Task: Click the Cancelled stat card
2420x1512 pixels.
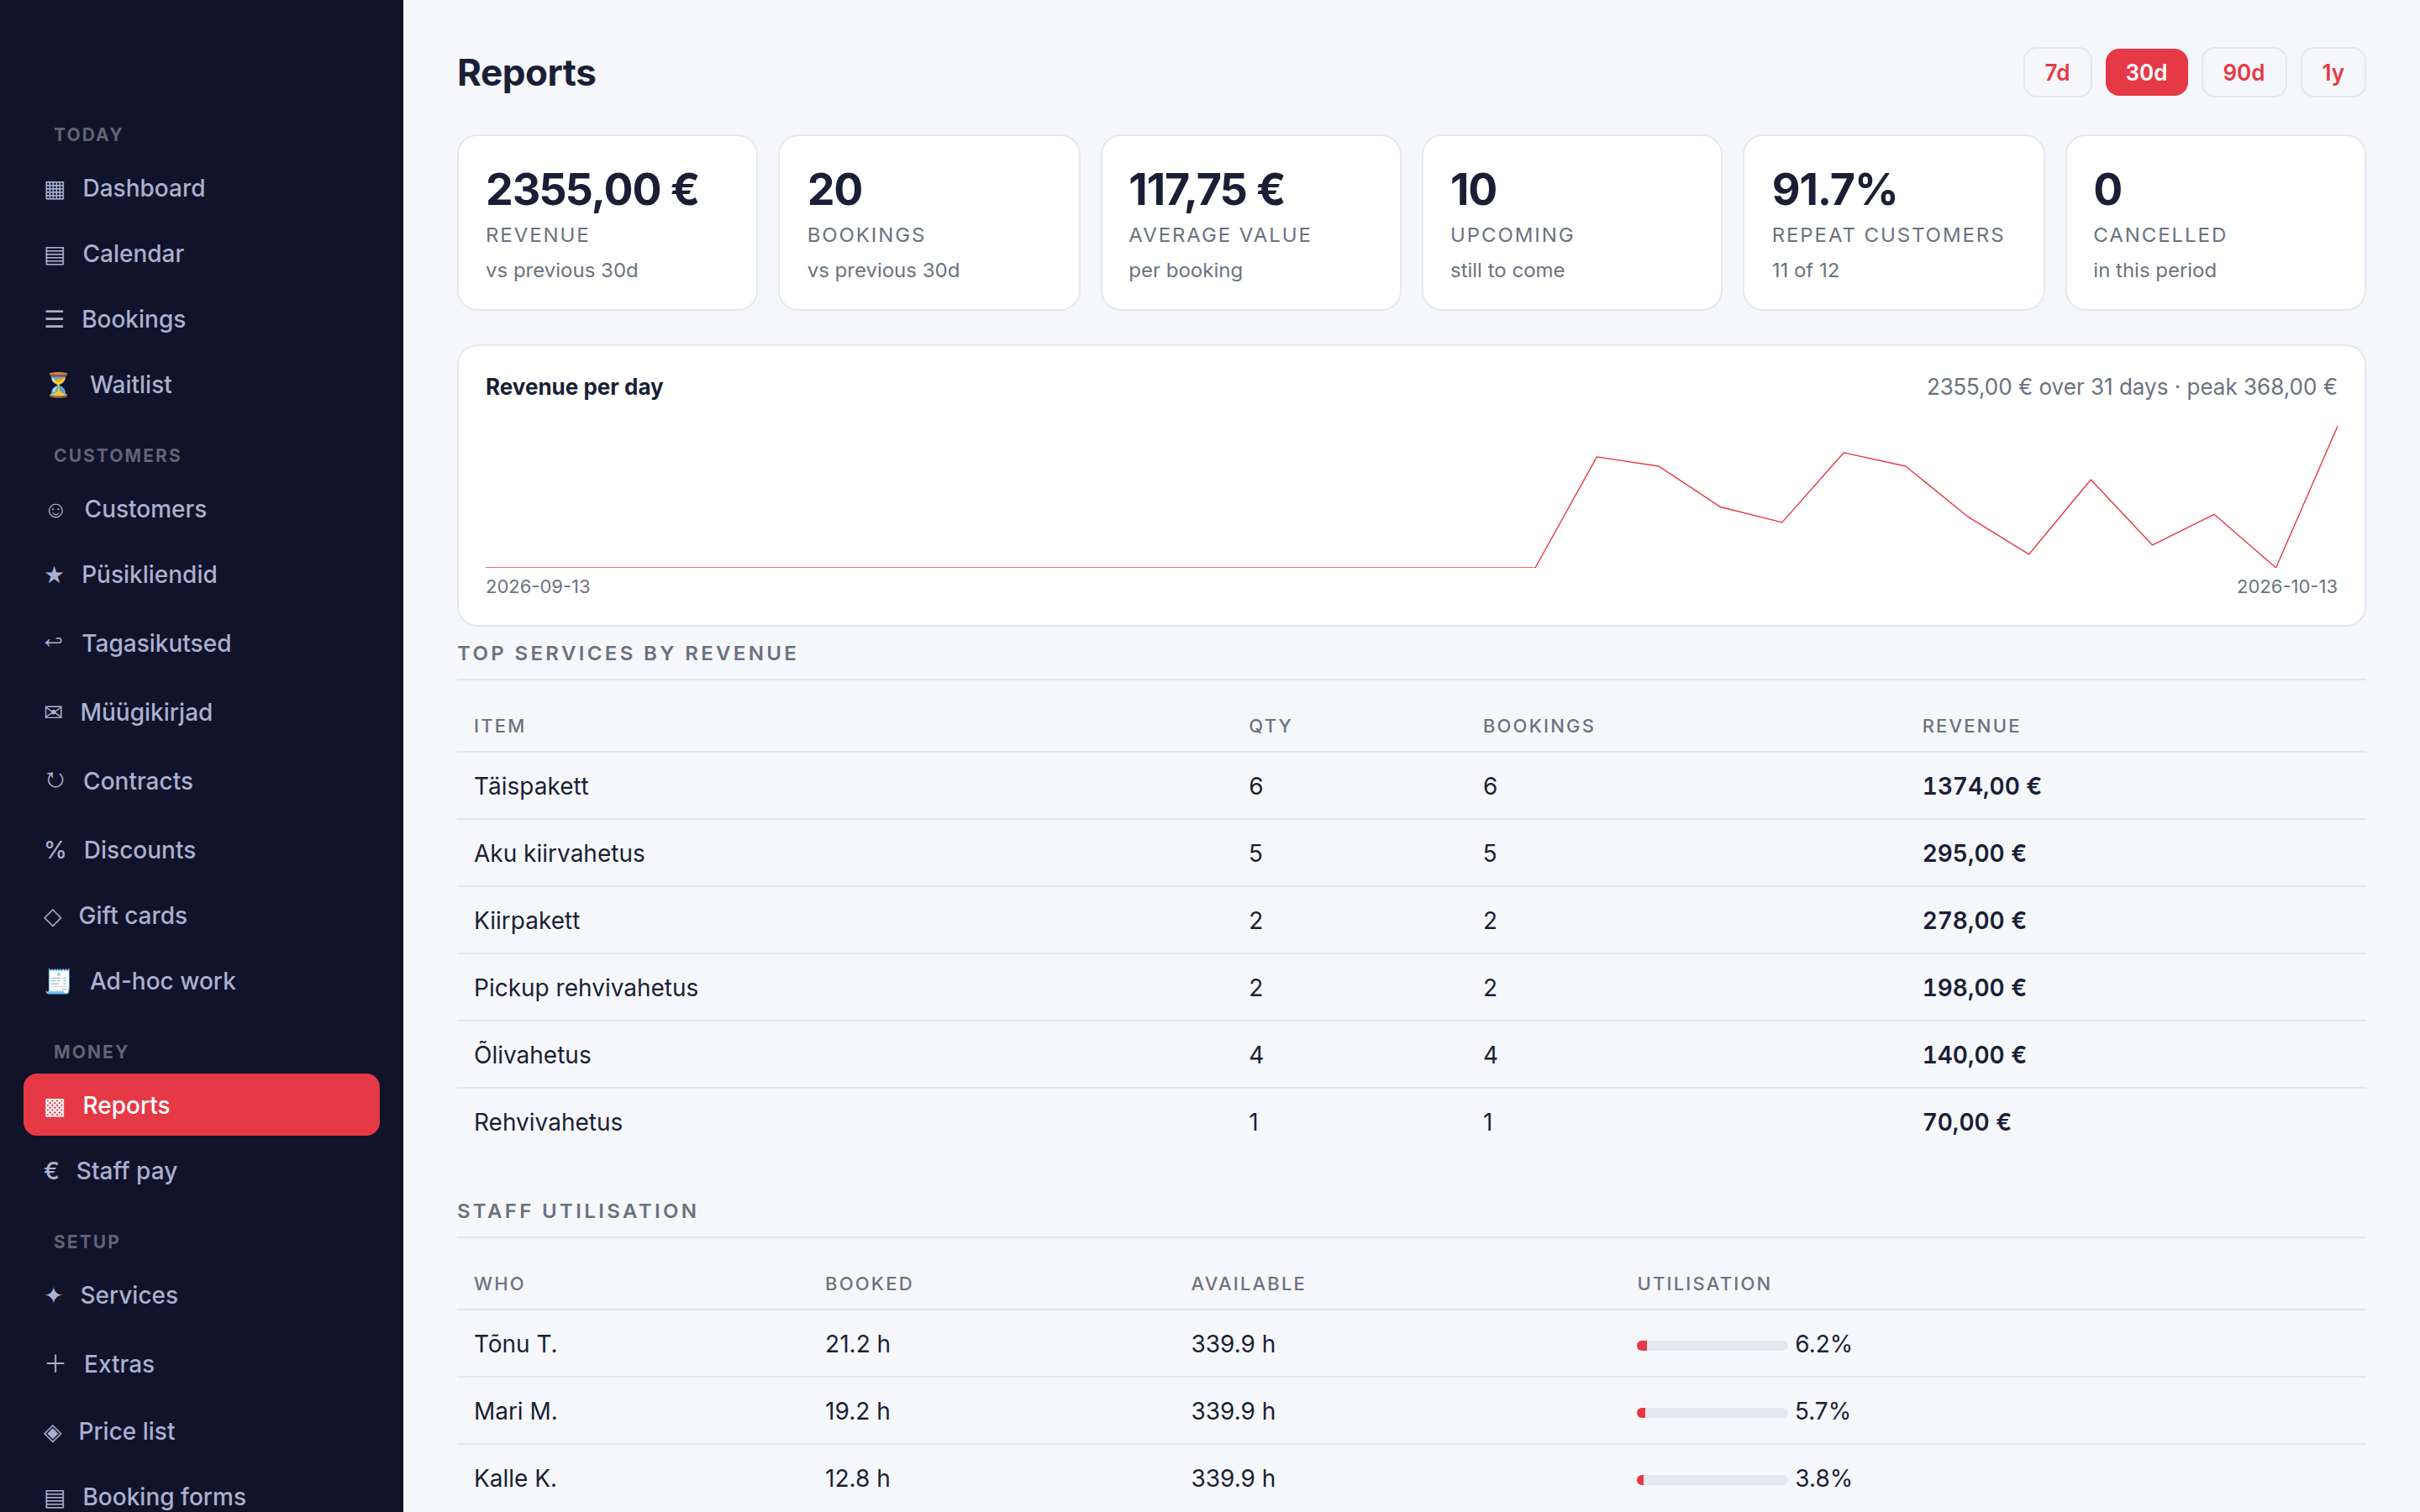Action: [x=2215, y=223]
